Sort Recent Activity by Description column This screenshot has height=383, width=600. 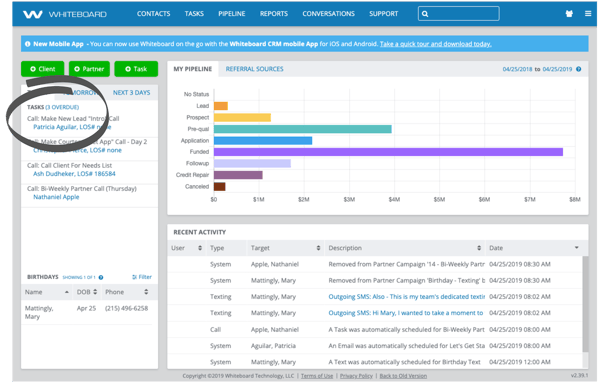tap(404, 248)
